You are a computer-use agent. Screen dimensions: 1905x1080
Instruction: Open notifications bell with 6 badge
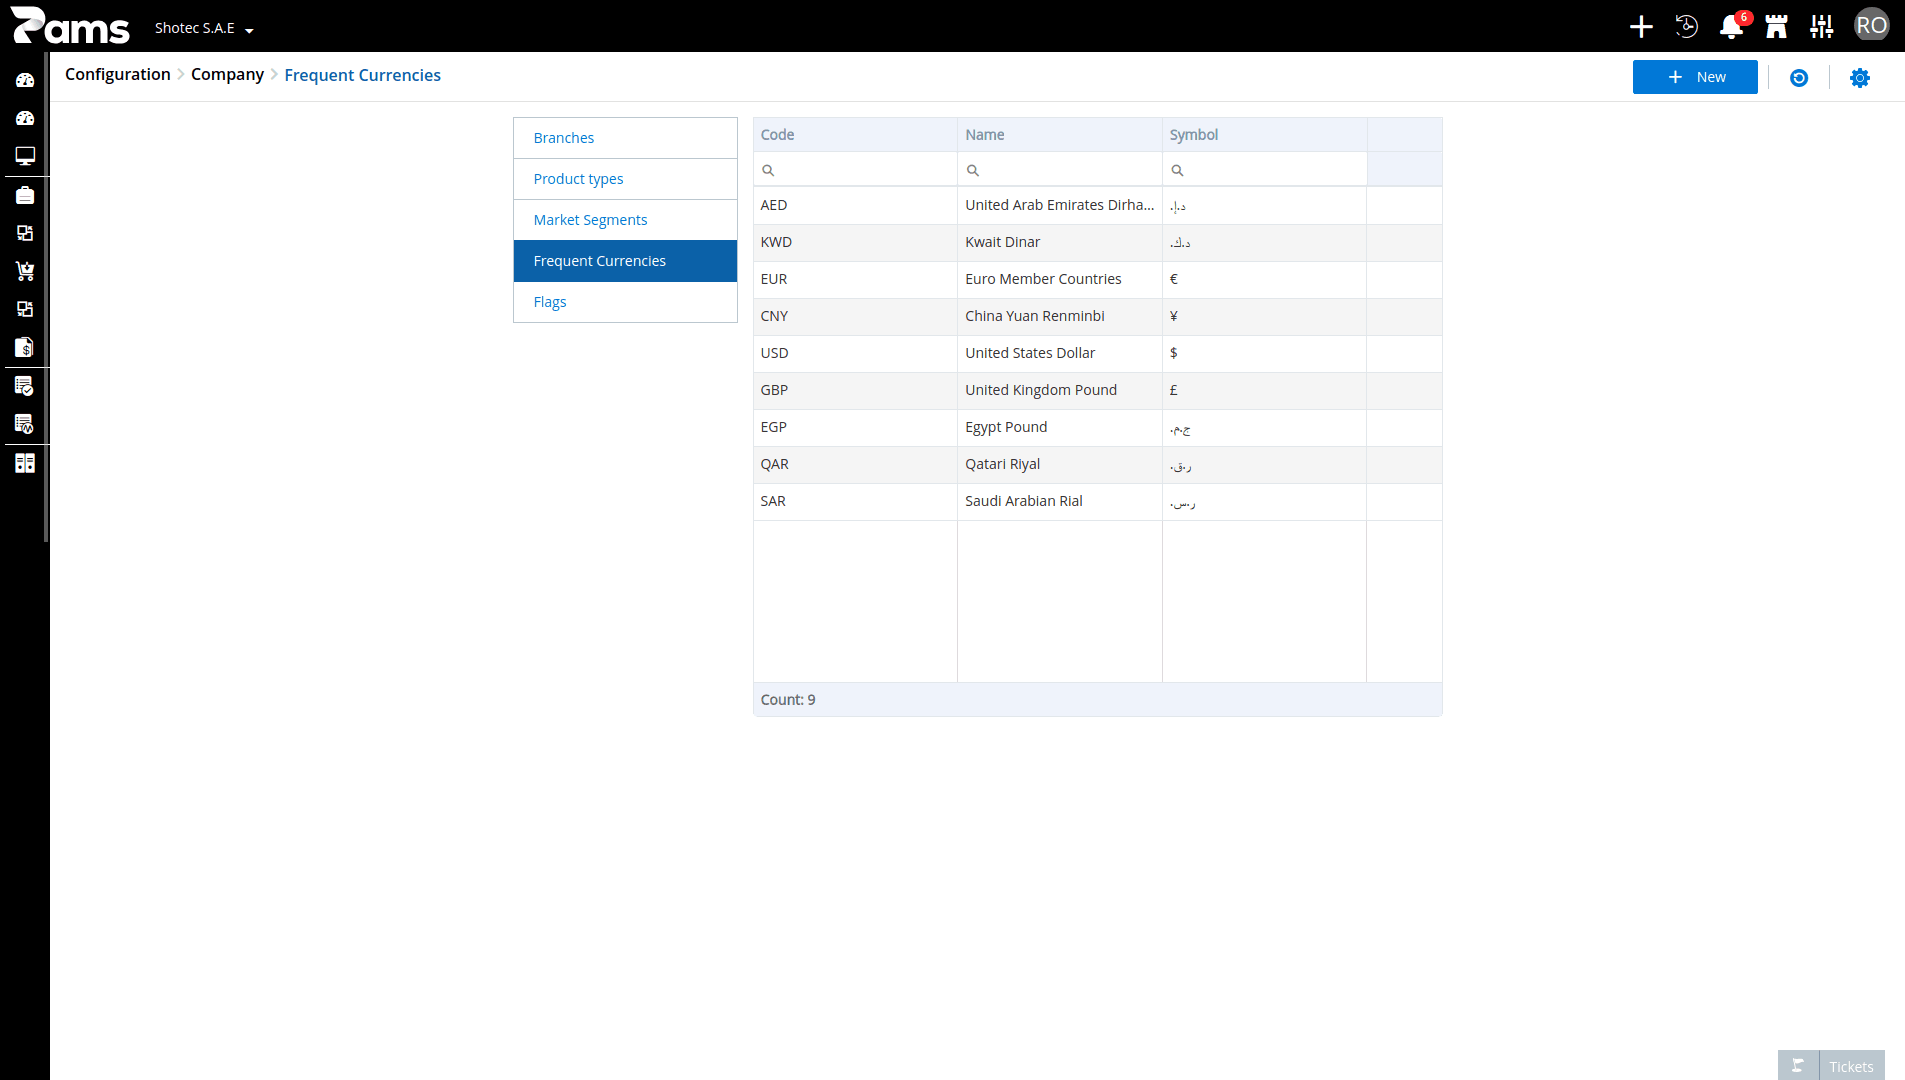(x=1732, y=26)
